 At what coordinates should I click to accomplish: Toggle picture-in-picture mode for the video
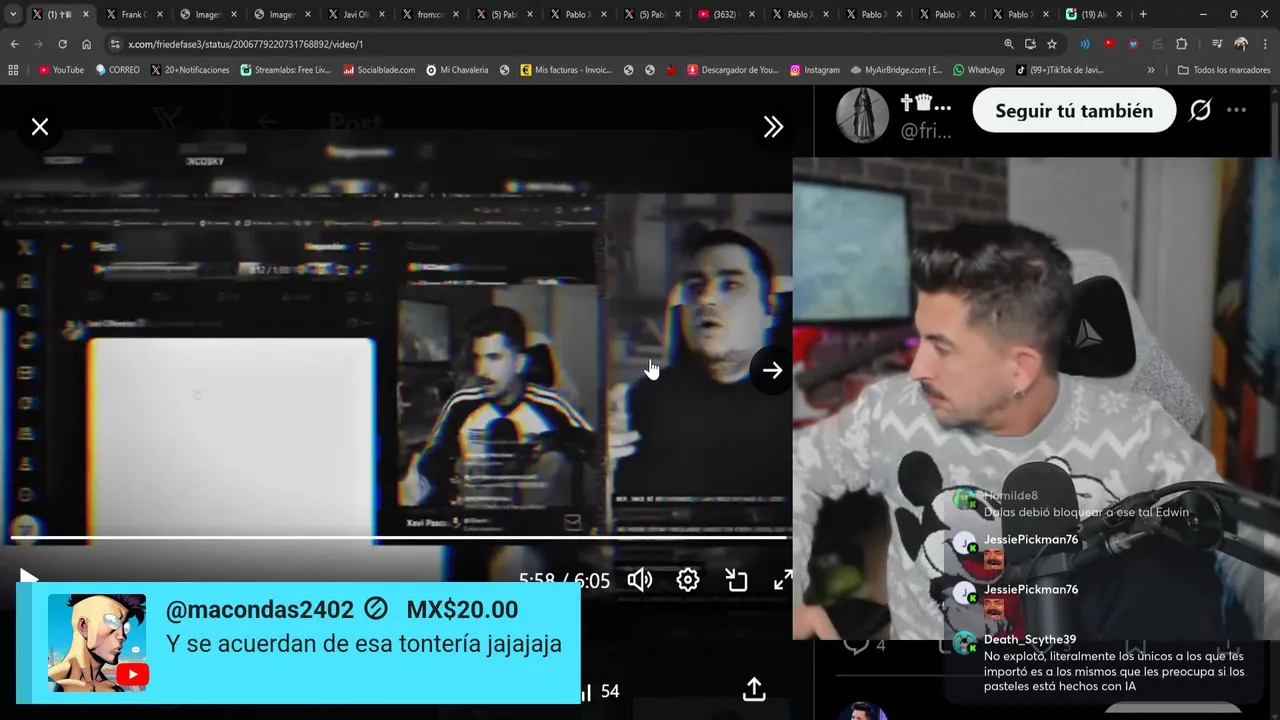pos(736,580)
